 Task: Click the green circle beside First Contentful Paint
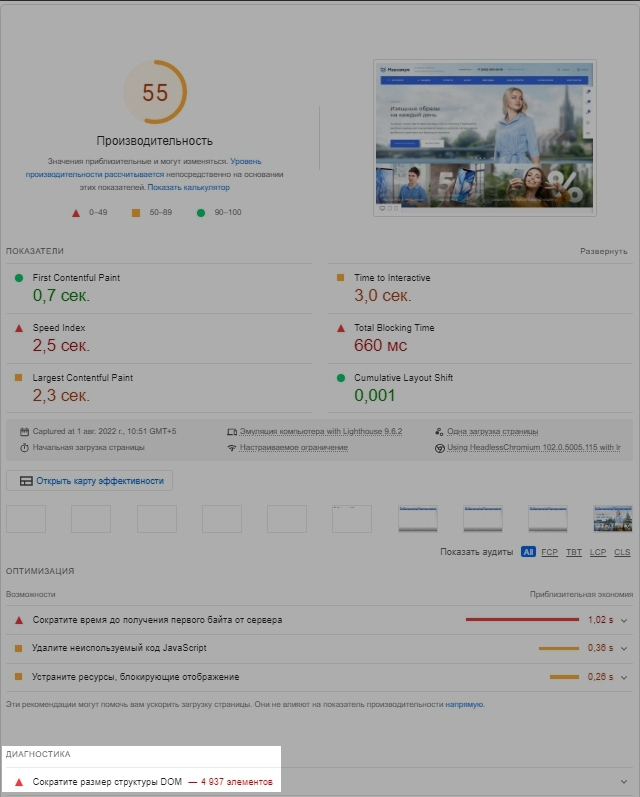(x=18, y=278)
